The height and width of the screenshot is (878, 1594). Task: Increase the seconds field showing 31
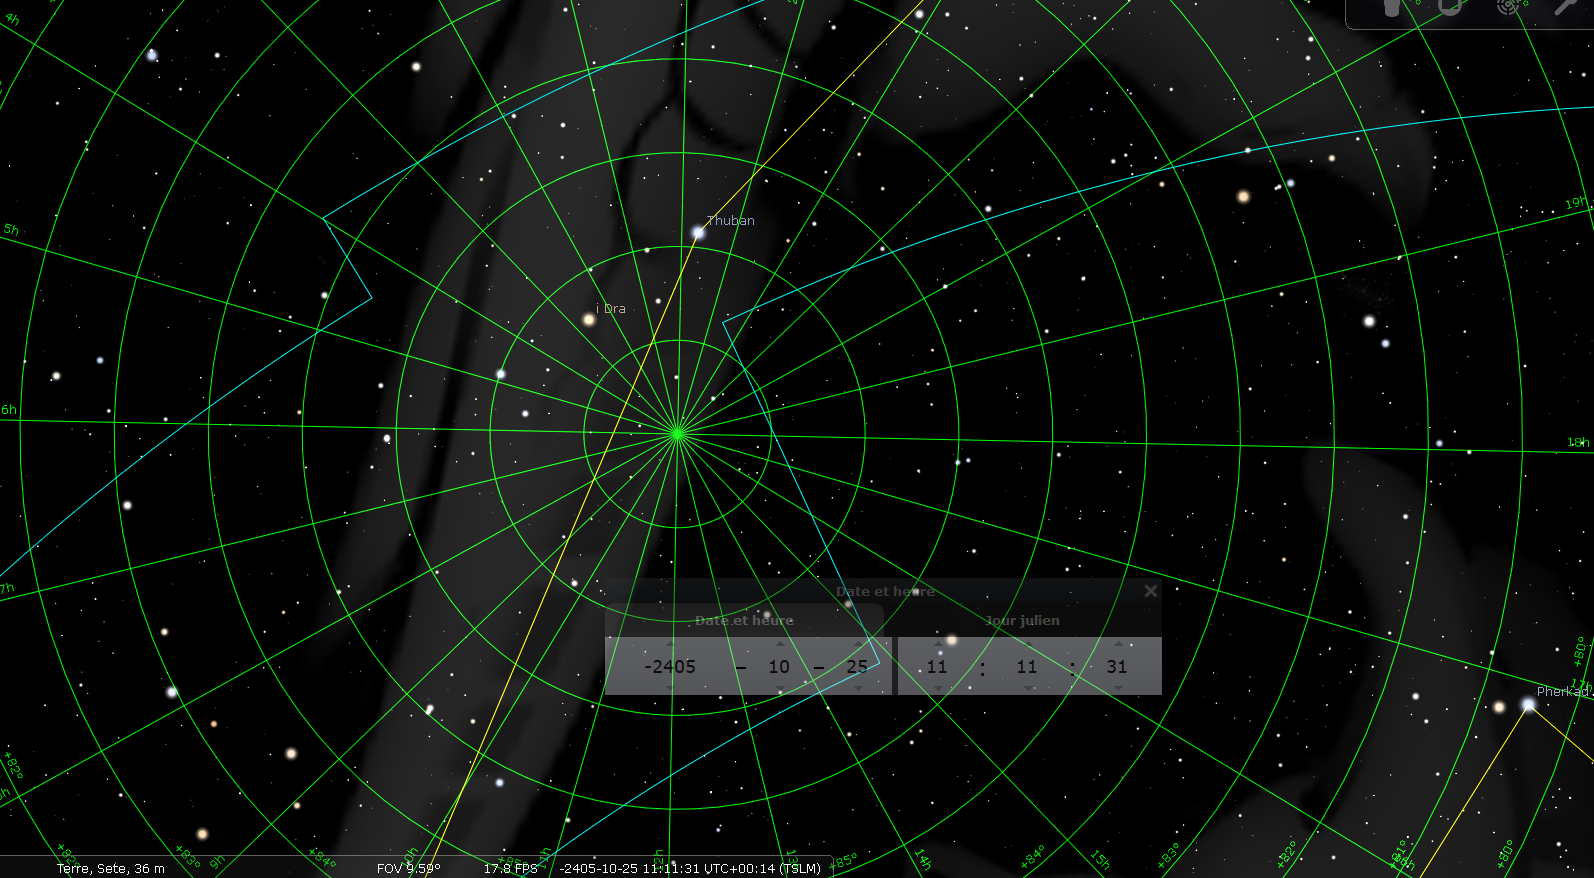click(1117, 644)
